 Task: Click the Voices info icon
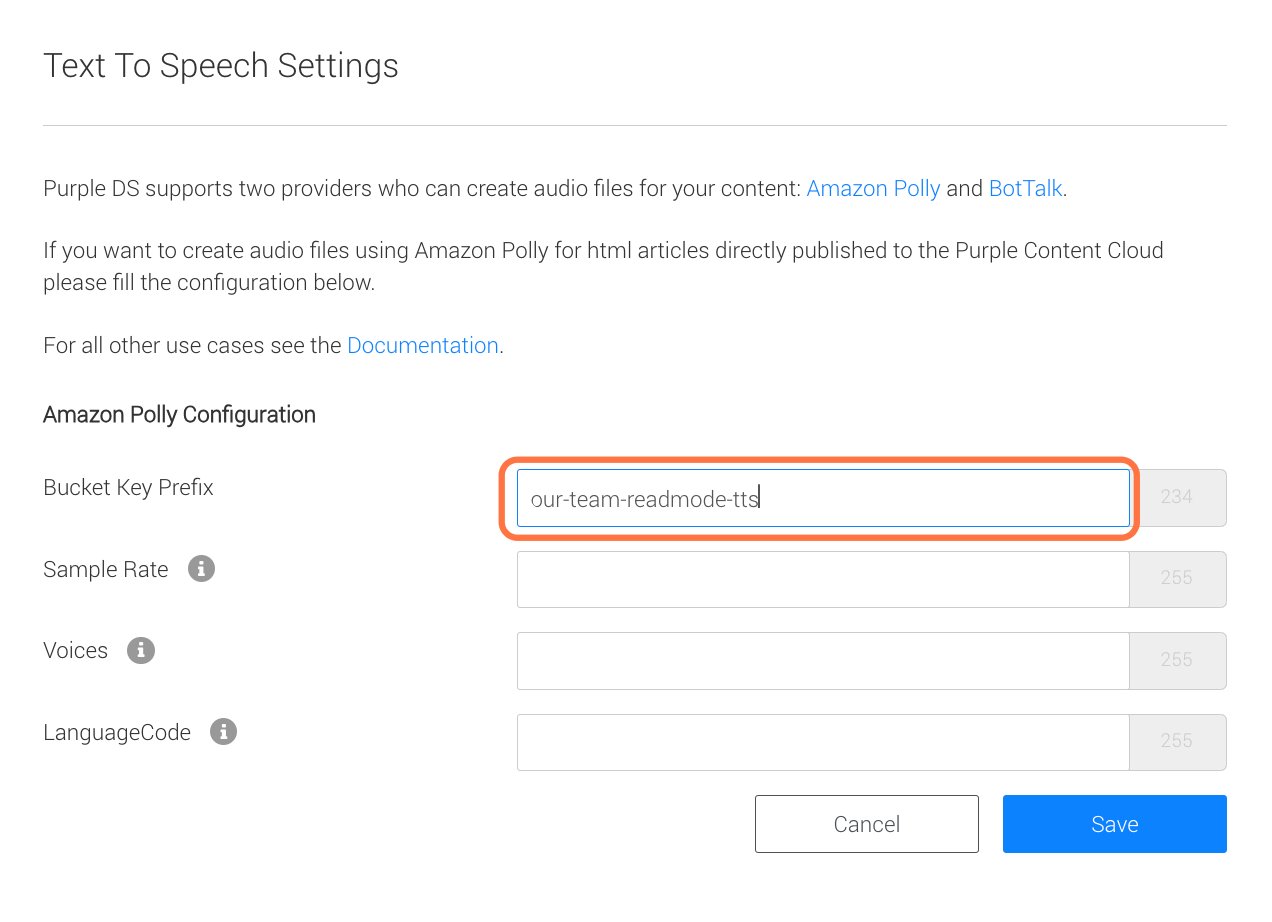pyautogui.click(x=141, y=650)
